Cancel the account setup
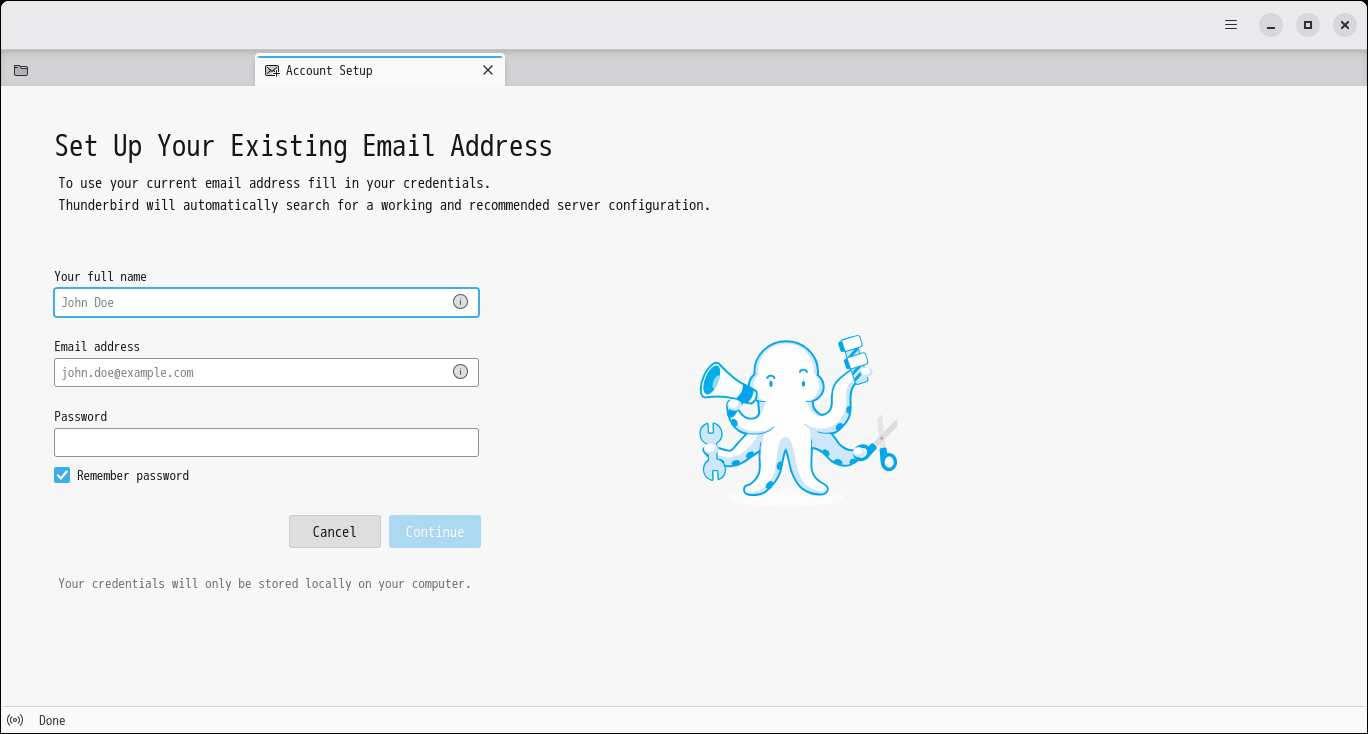Screen dimensions: 1368x734 tap(335, 532)
